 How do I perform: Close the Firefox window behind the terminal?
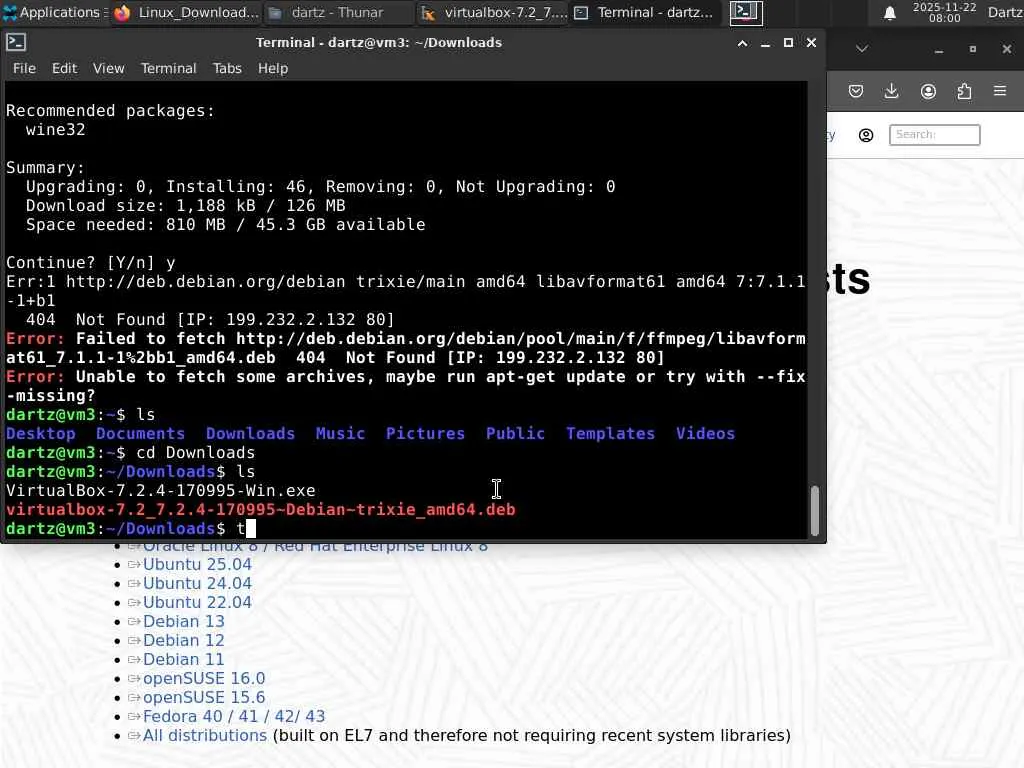[x=1006, y=50]
